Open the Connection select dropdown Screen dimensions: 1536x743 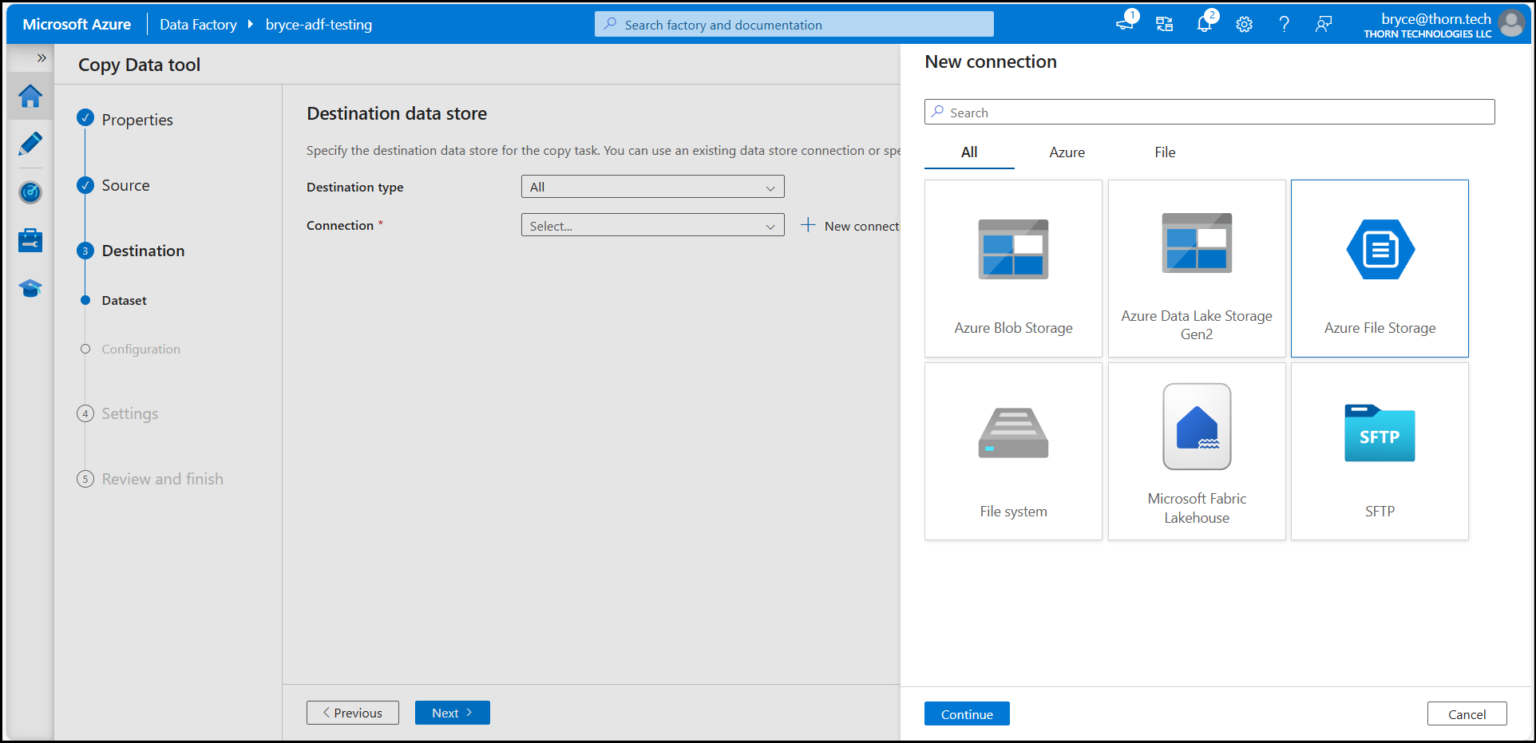coord(652,225)
